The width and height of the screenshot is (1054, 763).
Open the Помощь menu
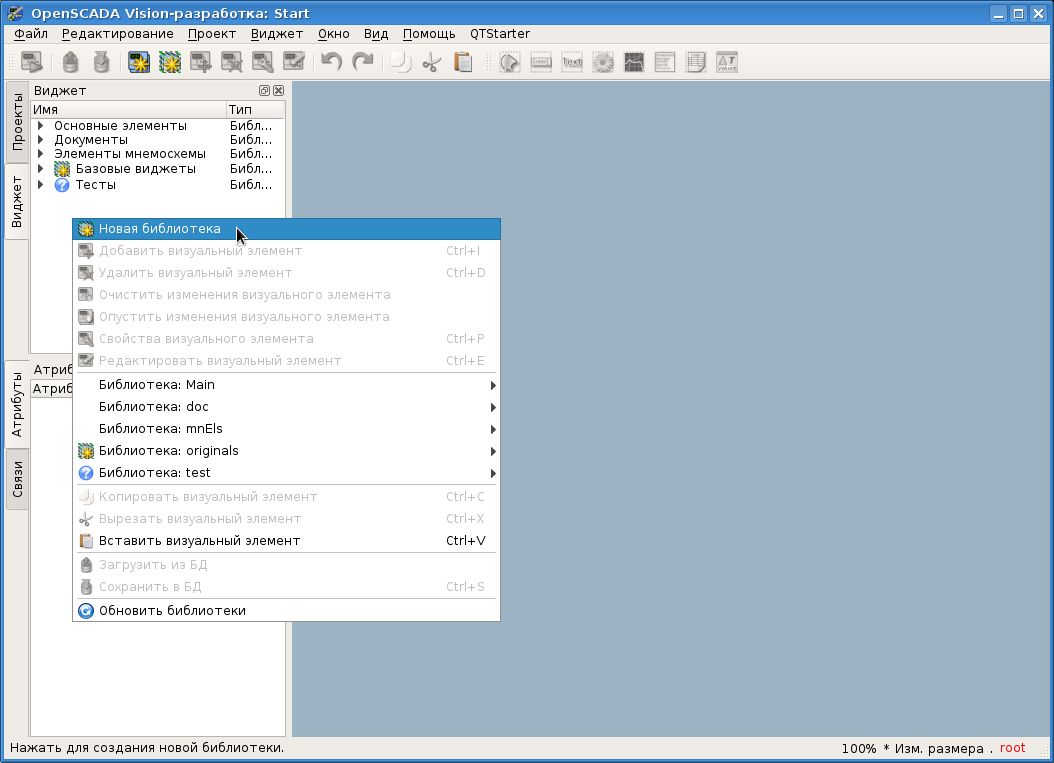[429, 34]
